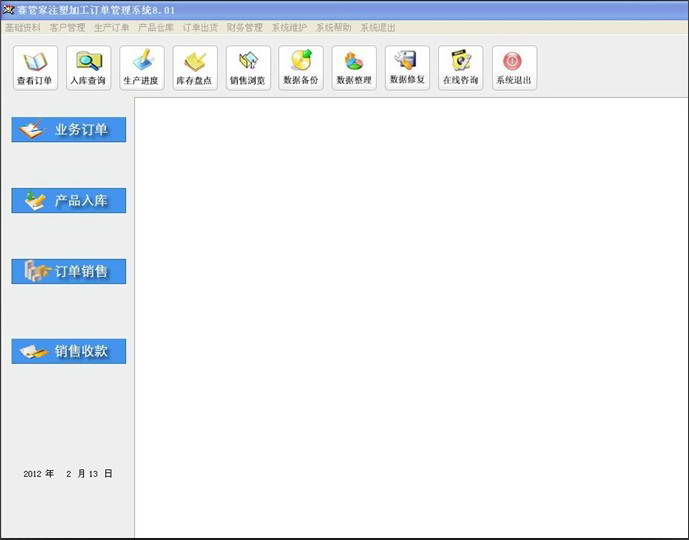
Task: Click the app icon in the title bar
Action: [x=8, y=9]
